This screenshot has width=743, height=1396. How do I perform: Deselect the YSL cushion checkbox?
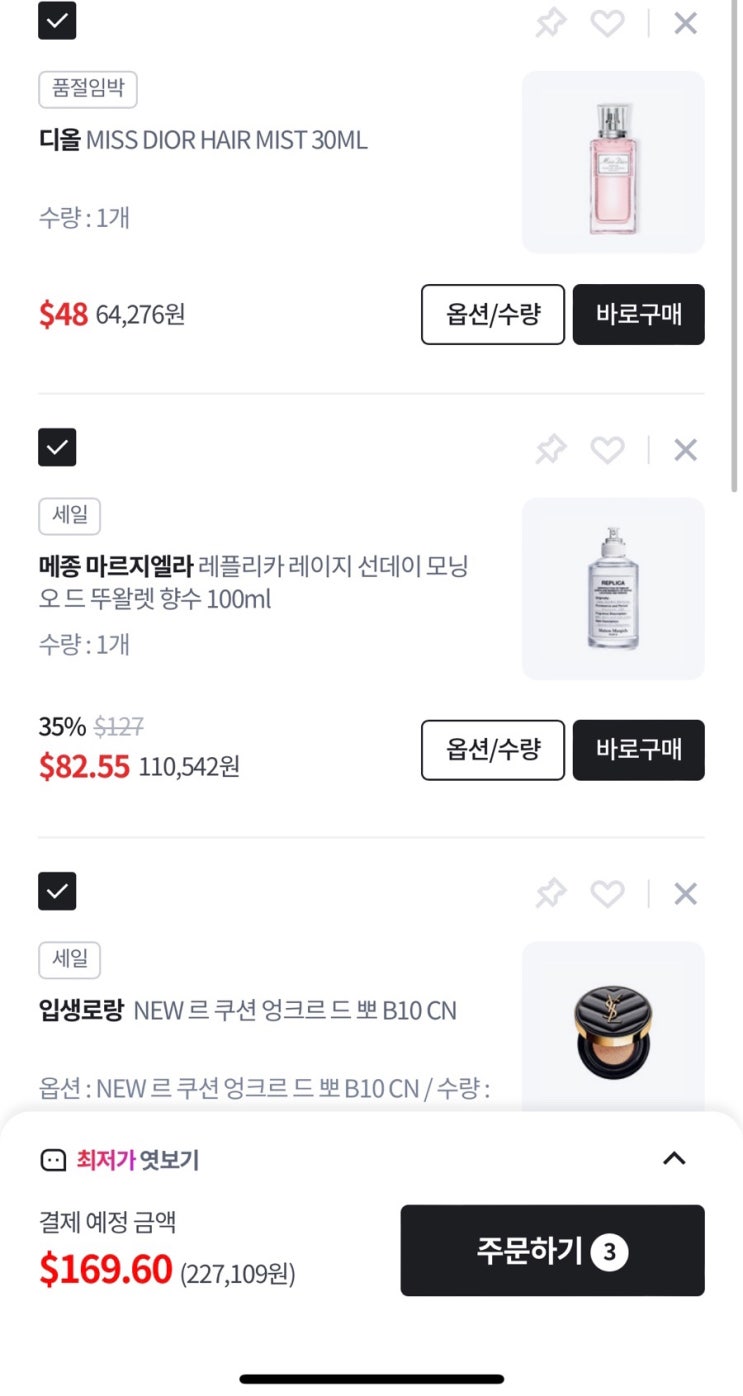(57, 891)
